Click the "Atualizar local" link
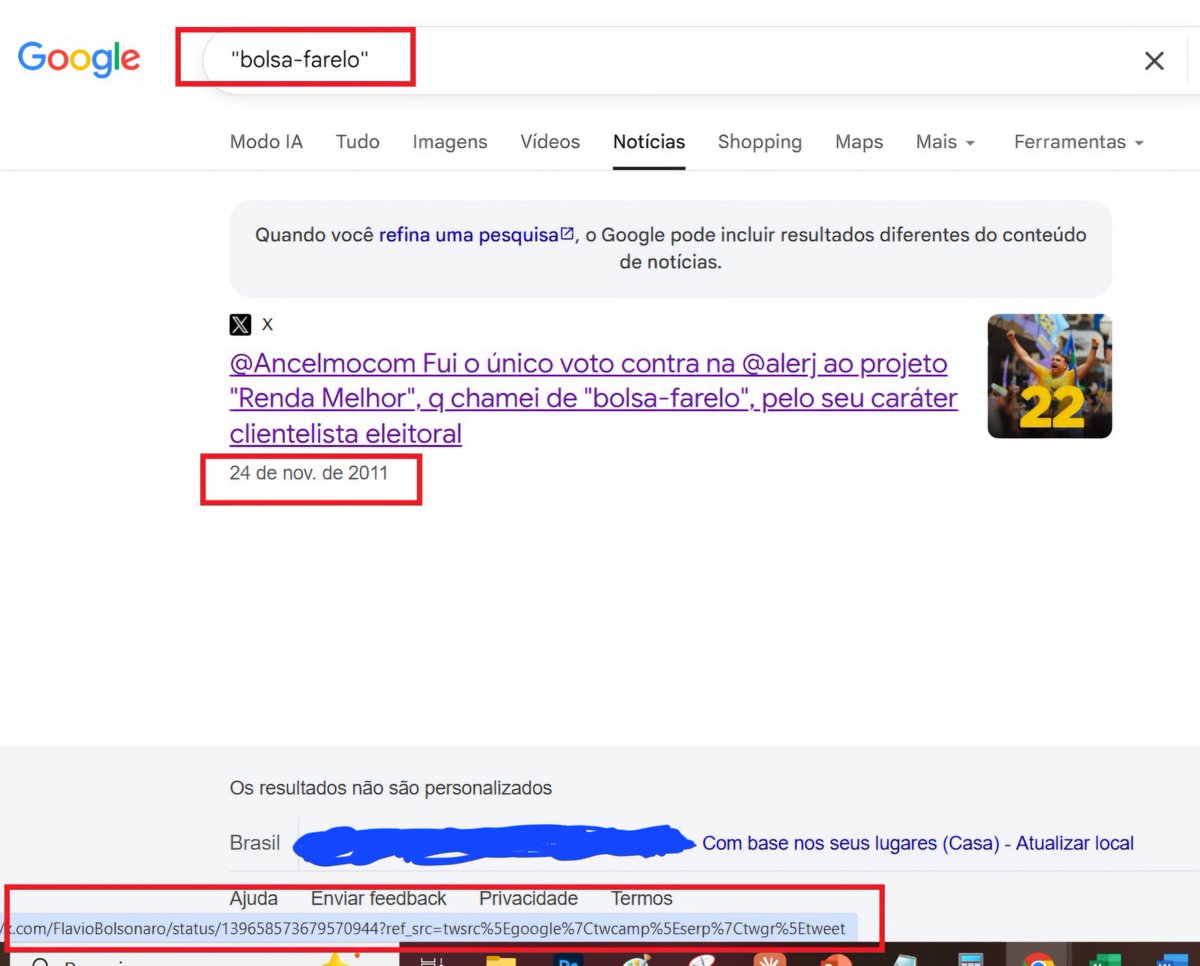The height and width of the screenshot is (966, 1200). [1075, 843]
